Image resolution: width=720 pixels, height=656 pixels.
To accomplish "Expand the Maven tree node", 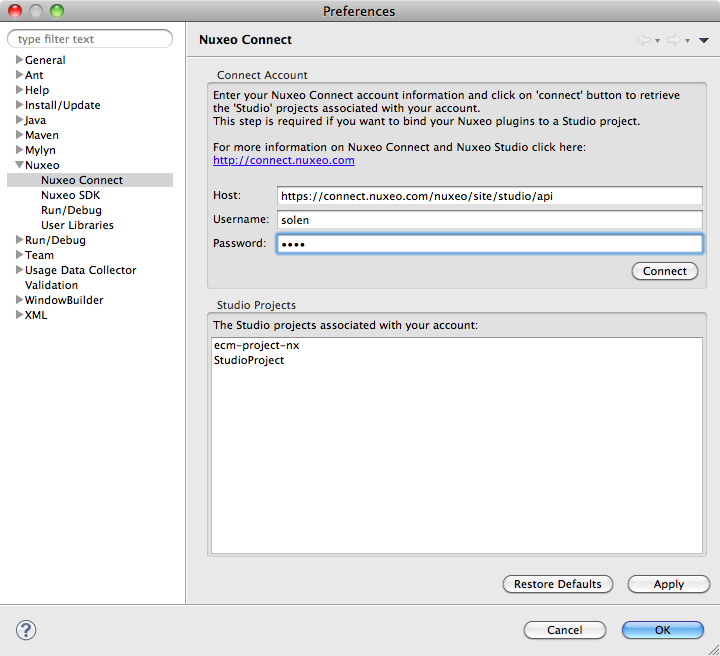I will [19, 135].
